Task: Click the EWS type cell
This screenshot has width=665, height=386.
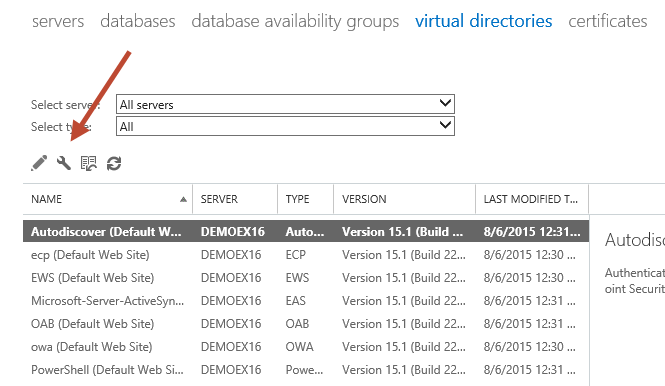Action: tap(297, 278)
